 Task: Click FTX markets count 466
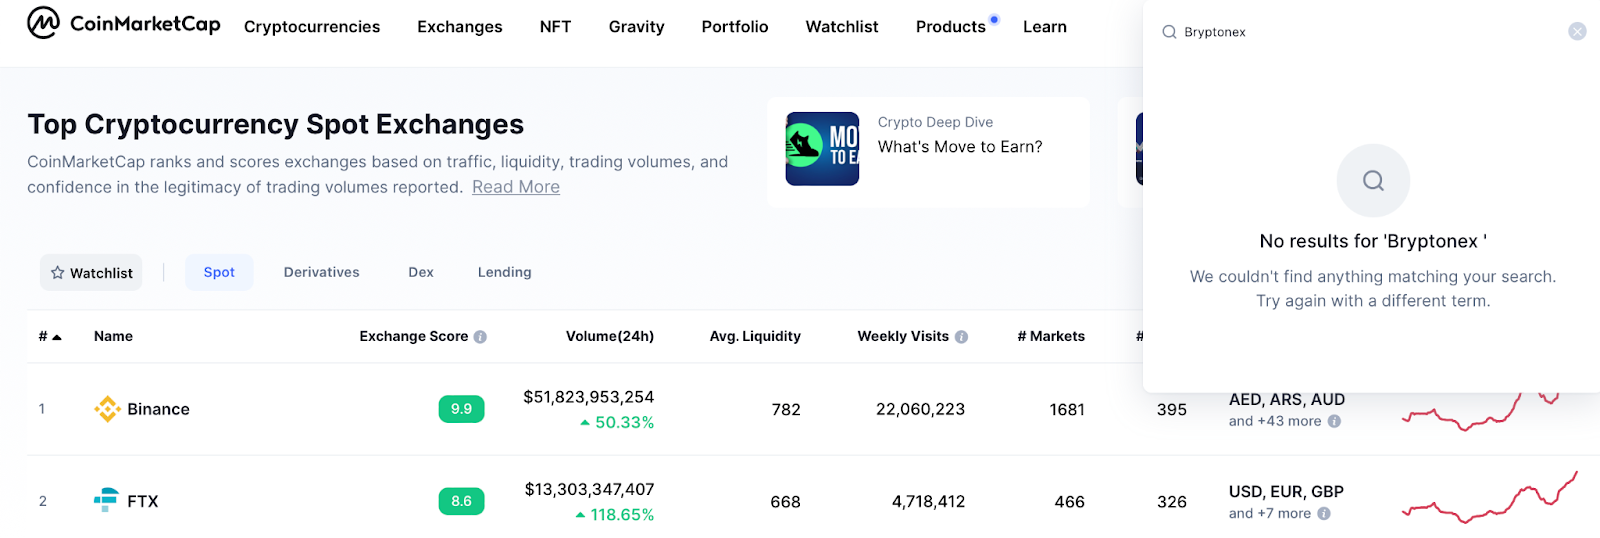(x=1069, y=502)
